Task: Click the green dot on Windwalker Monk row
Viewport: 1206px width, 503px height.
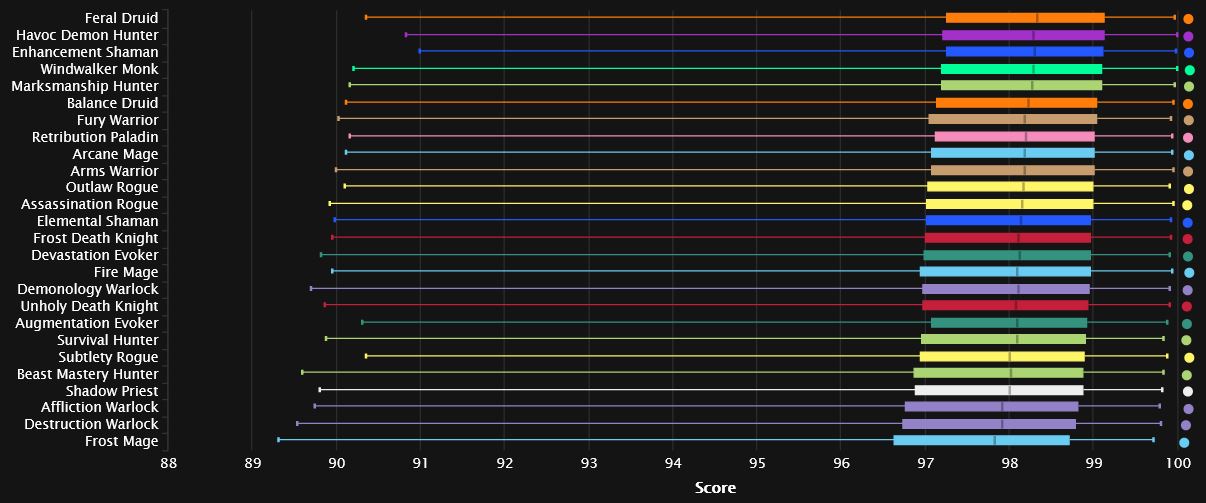Action: pos(1189,70)
